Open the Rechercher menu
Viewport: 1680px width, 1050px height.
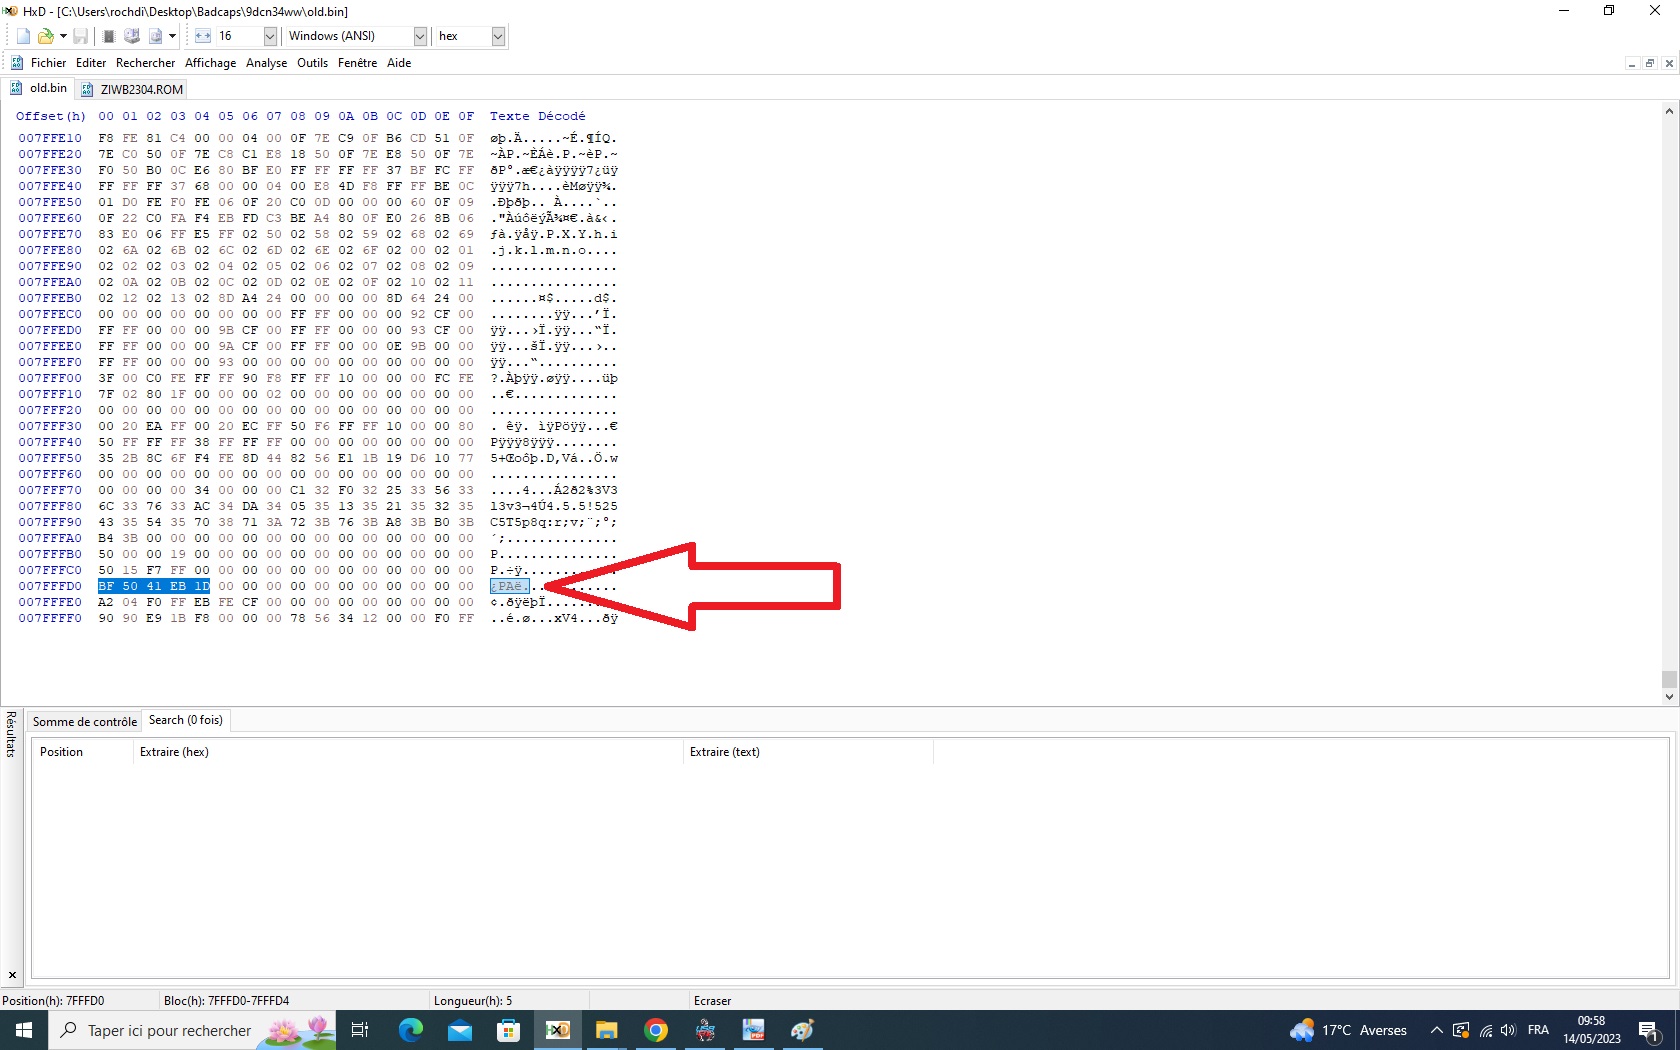(x=146, y=63)
